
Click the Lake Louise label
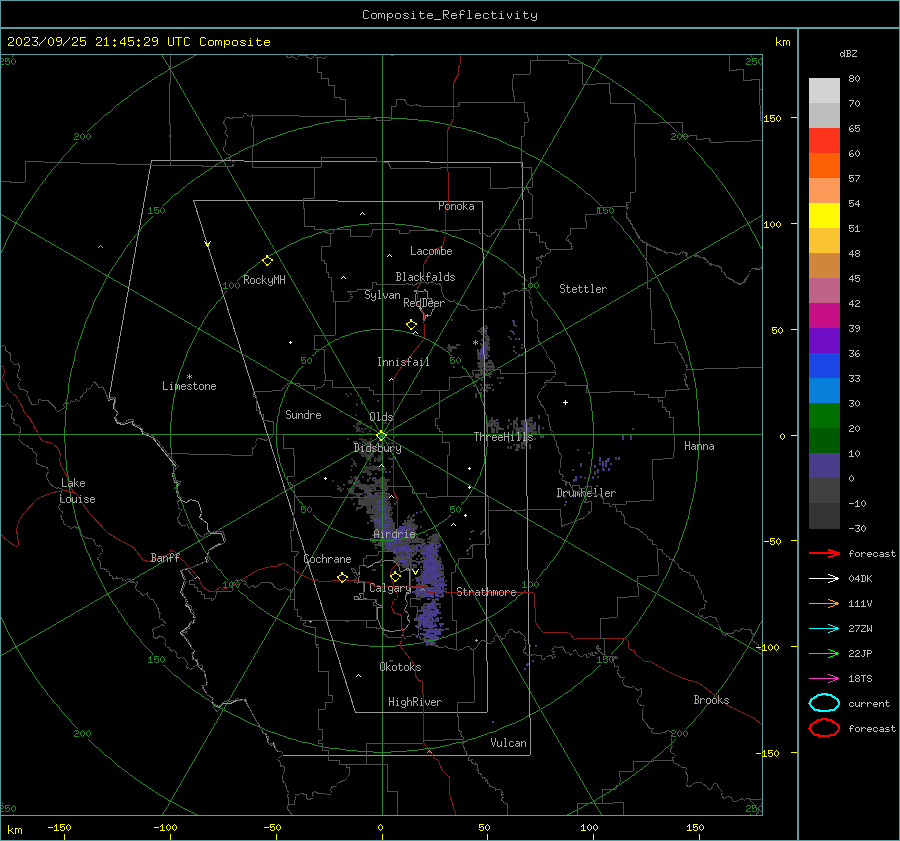[x=77, y=491]
